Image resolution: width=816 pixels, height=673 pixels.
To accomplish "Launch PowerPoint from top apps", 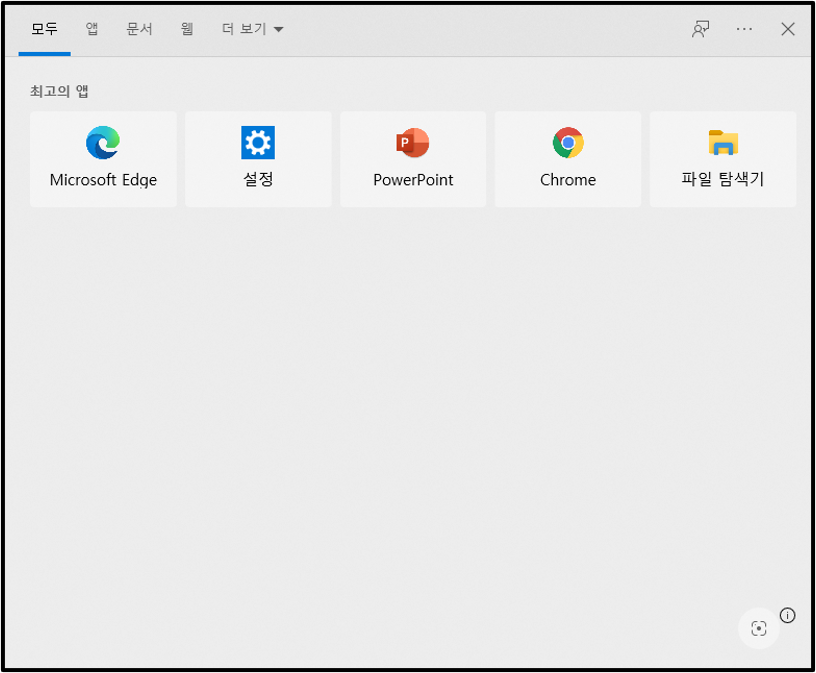I will coord(413,159).
